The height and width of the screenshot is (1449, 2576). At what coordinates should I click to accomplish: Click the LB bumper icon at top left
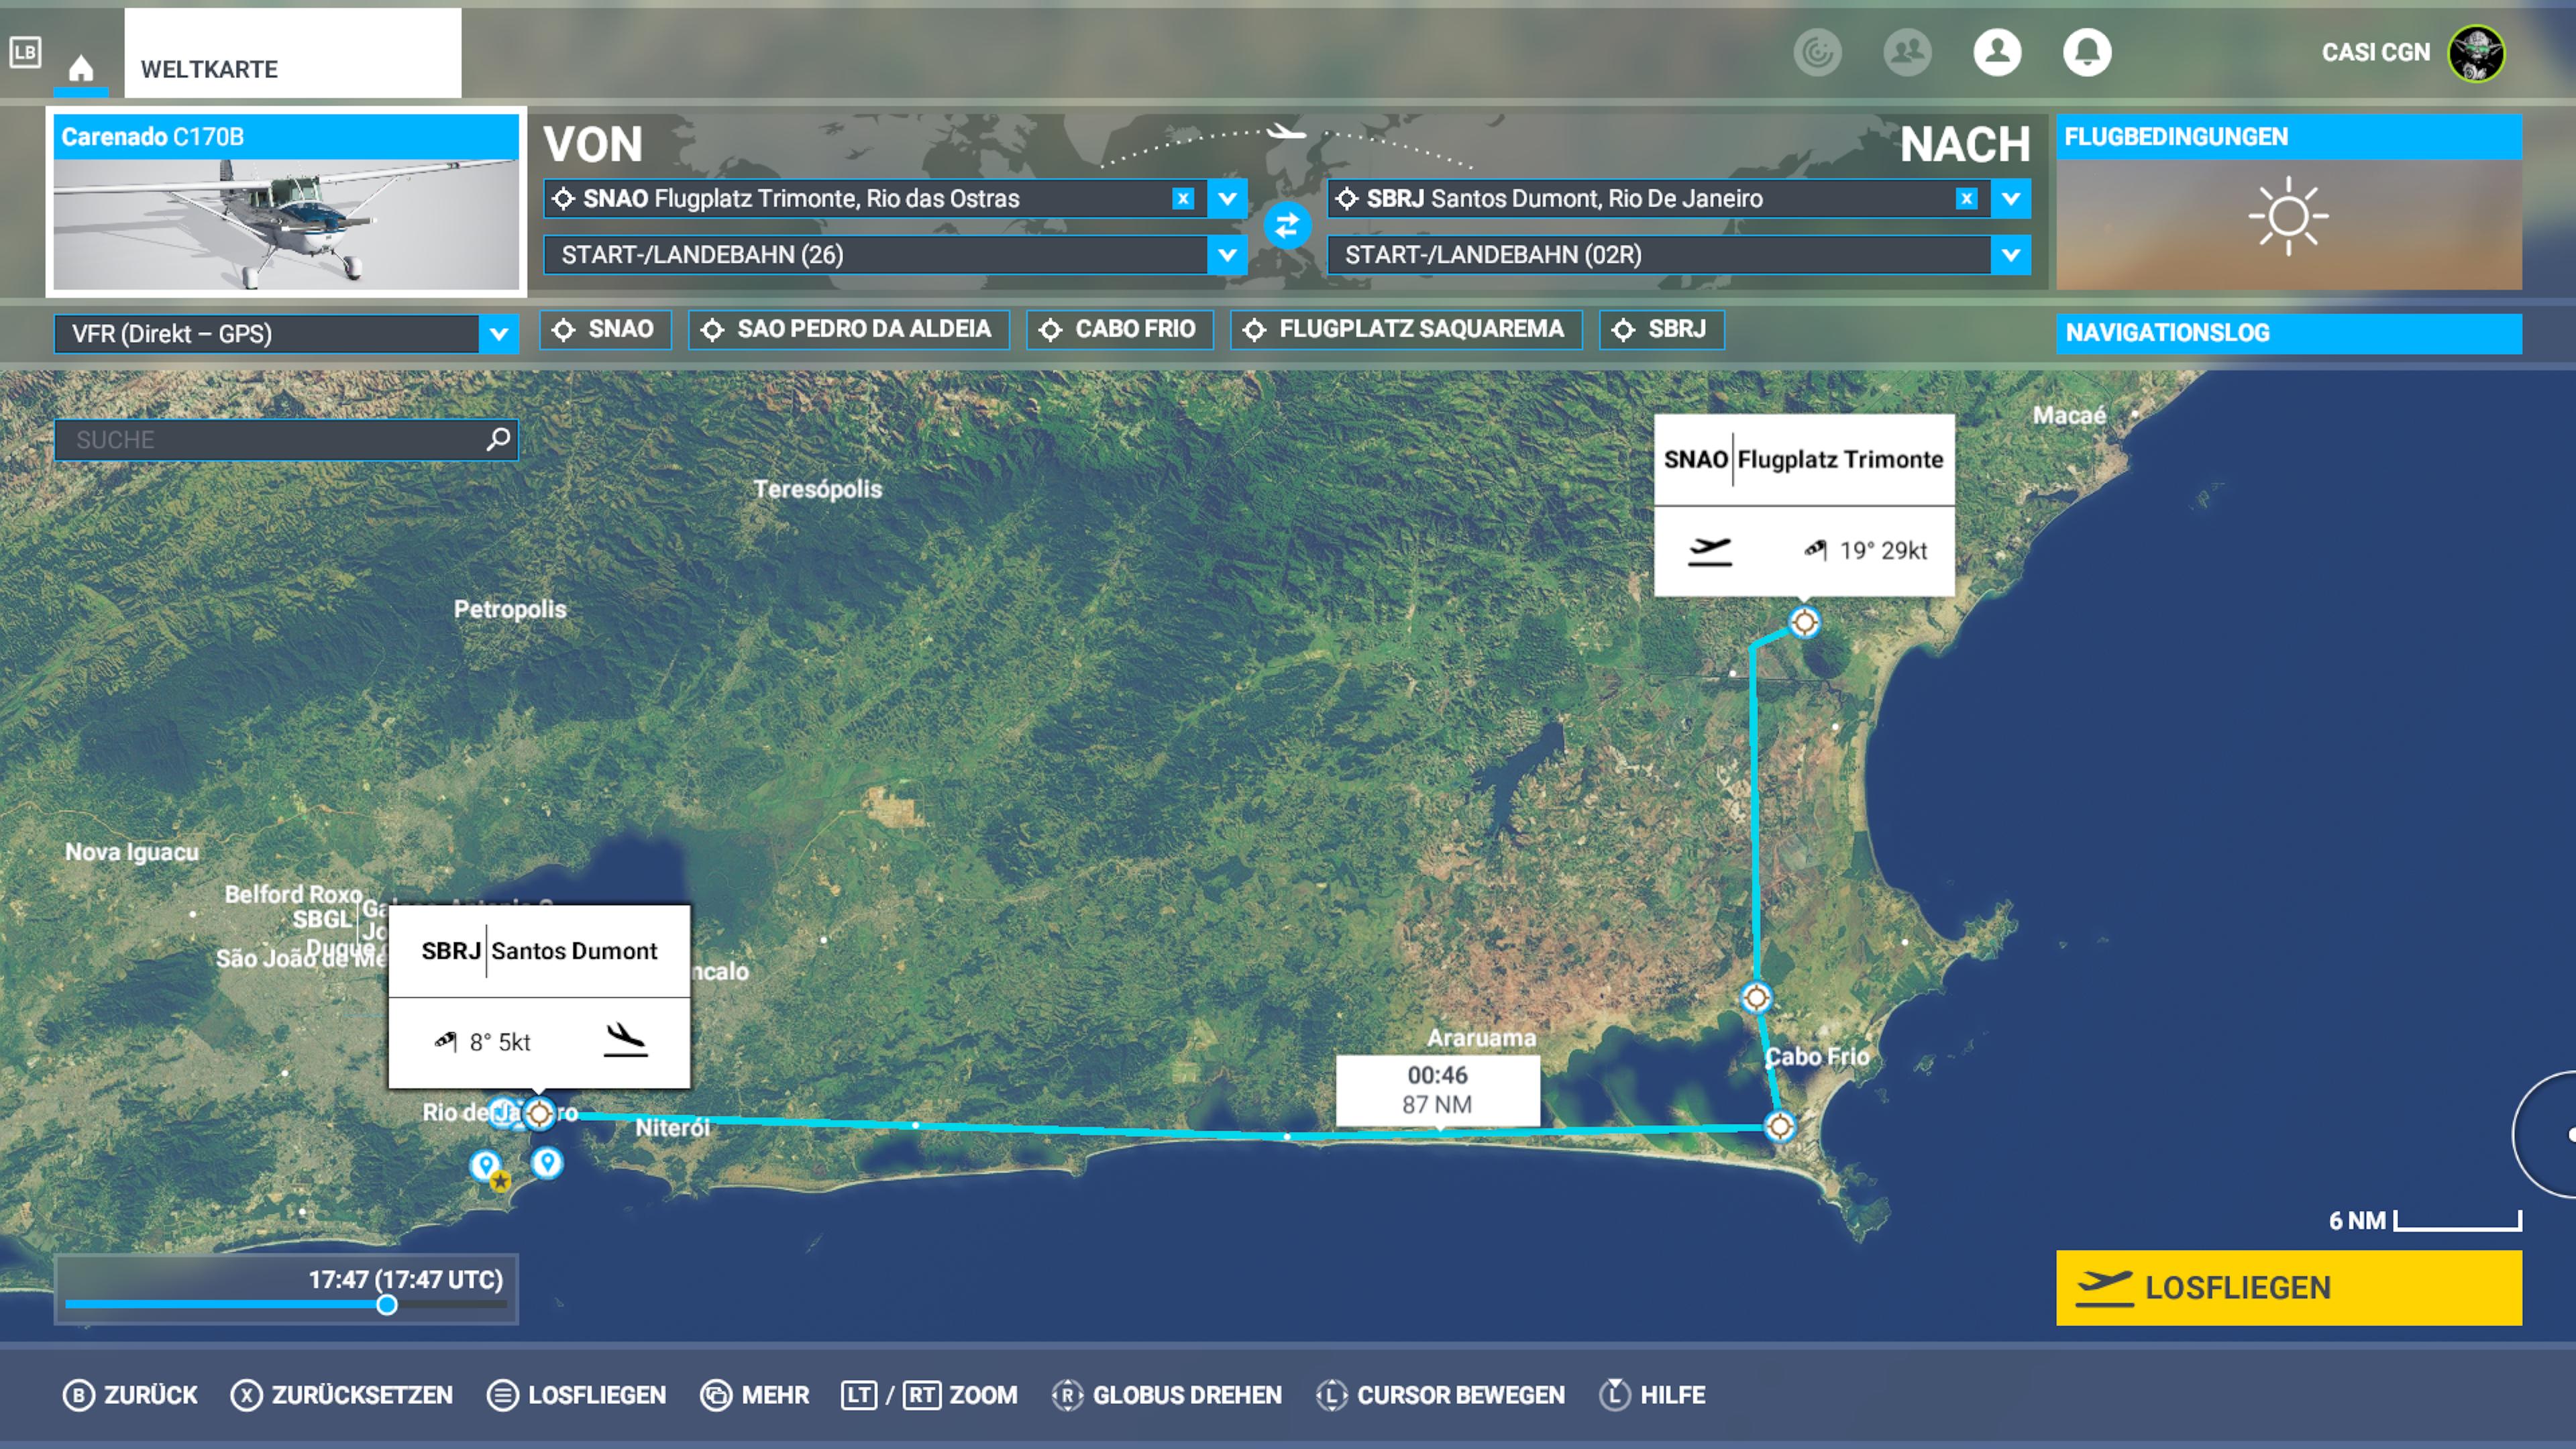pos(25,52)
